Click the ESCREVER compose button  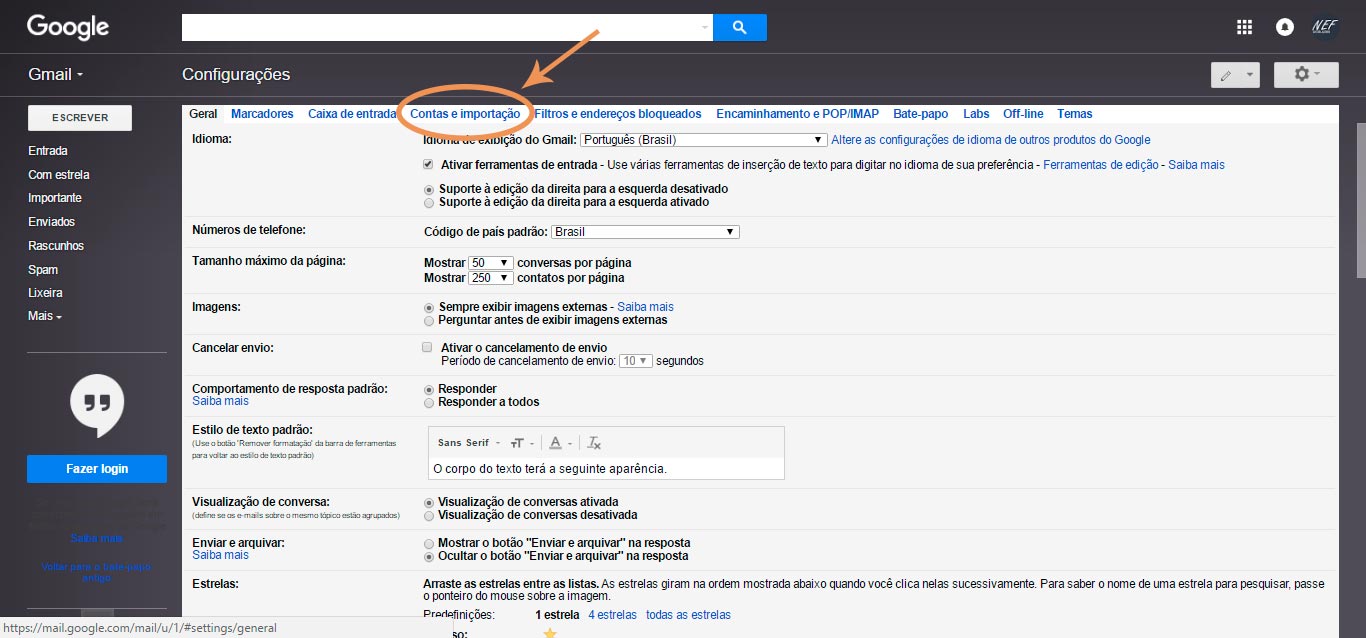pyautogui.click(x=80, y=117)
